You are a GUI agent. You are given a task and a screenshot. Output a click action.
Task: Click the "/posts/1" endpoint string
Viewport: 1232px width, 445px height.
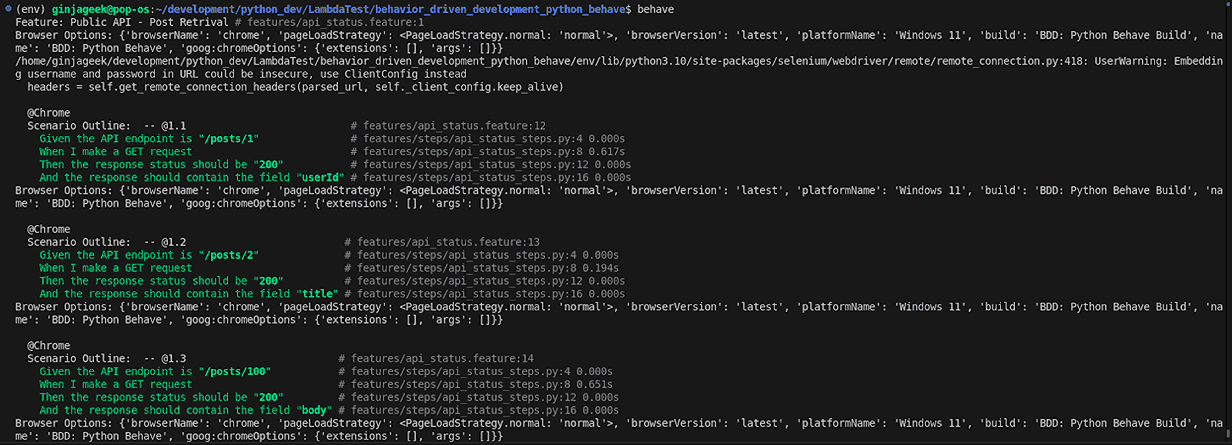[228, 138]
